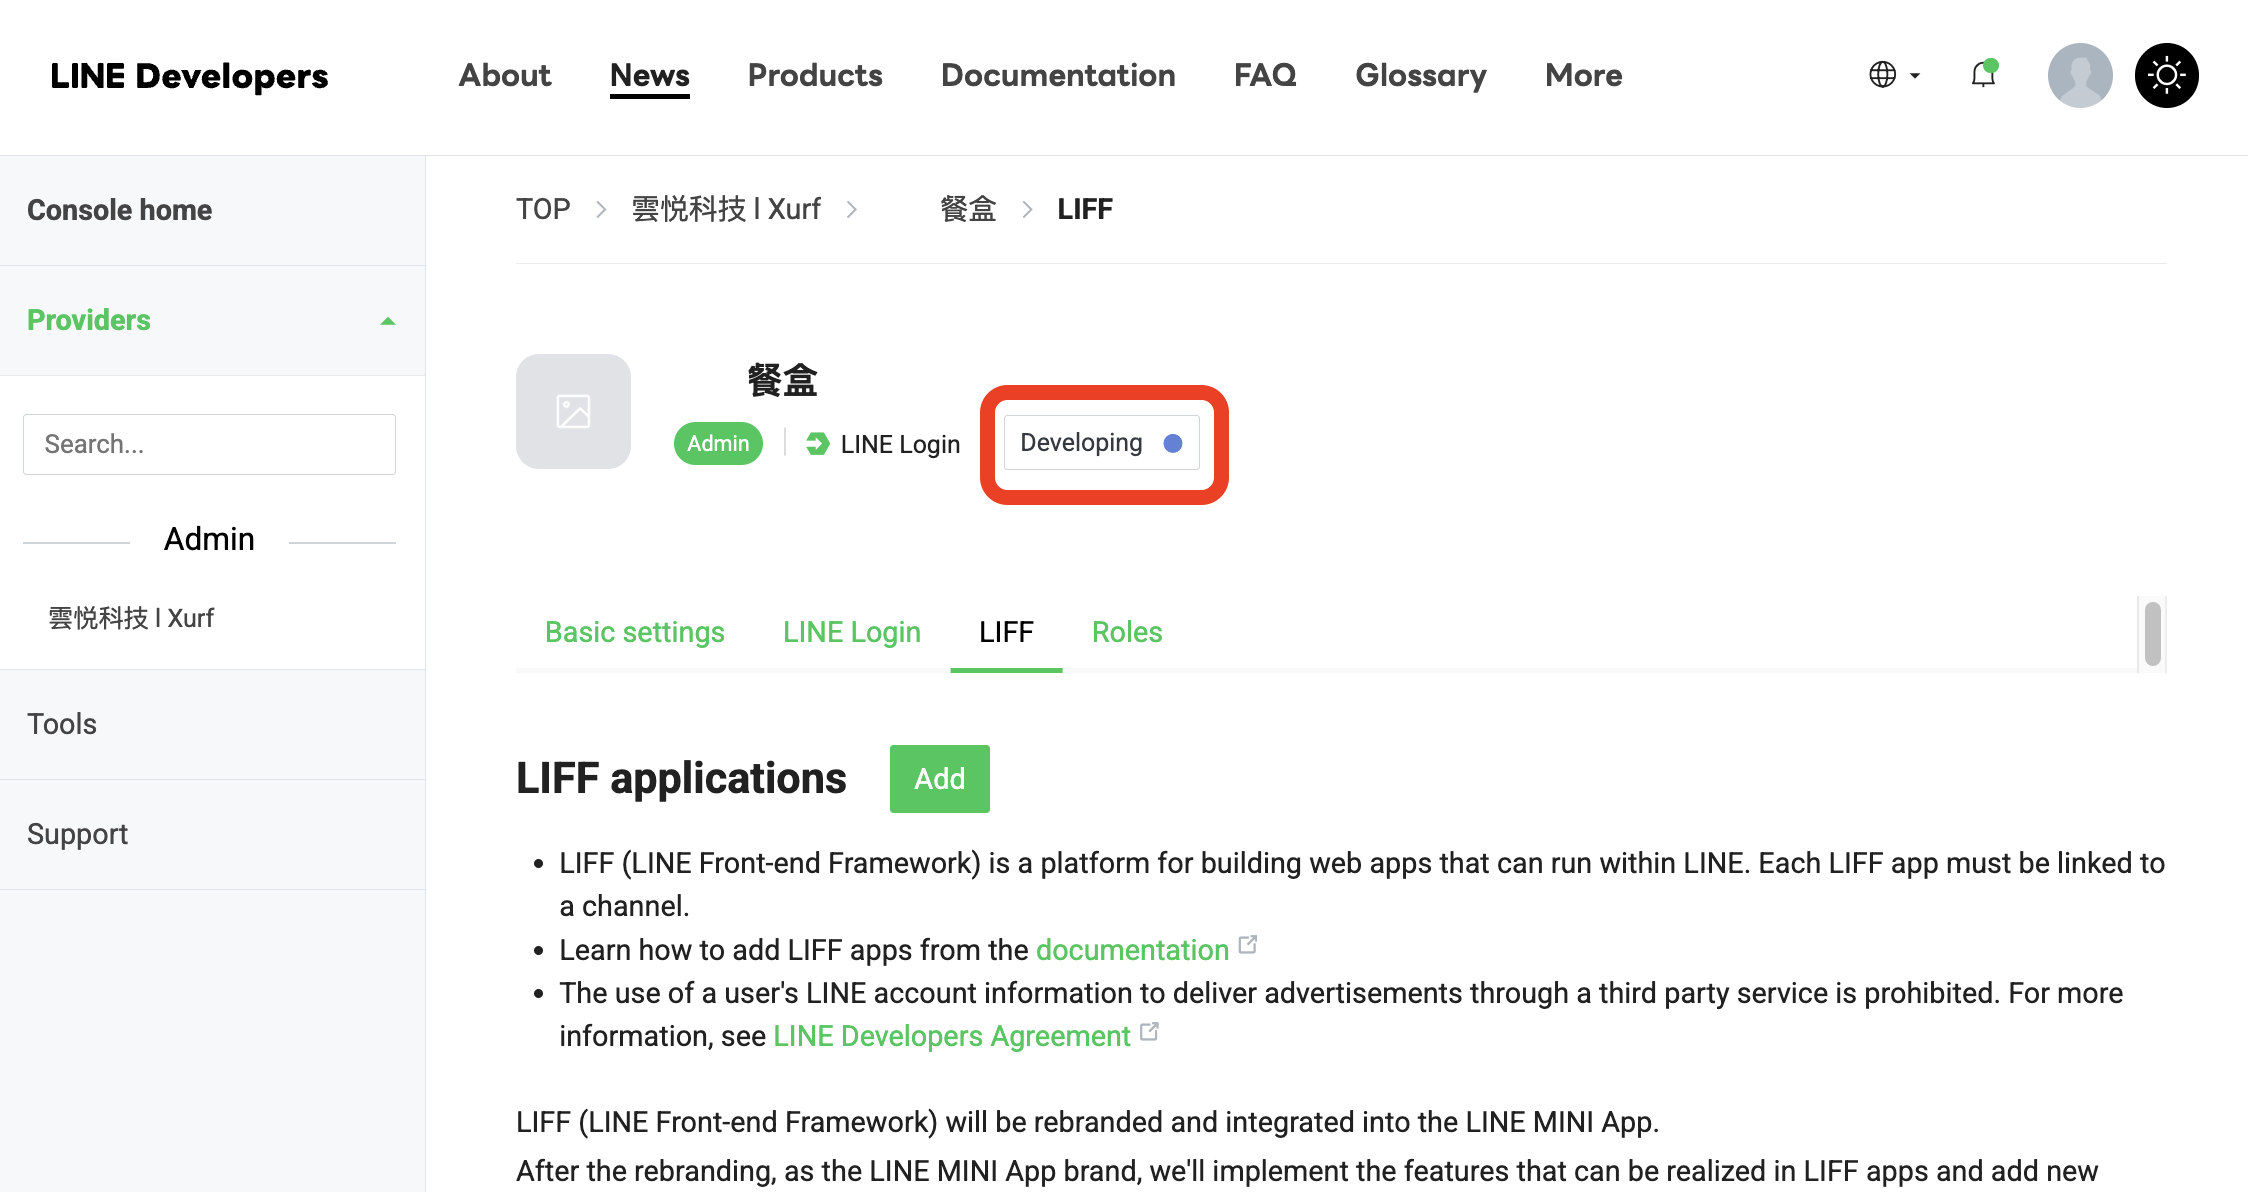
Task: Expand the More menu
Action: tap(1584, 75)
